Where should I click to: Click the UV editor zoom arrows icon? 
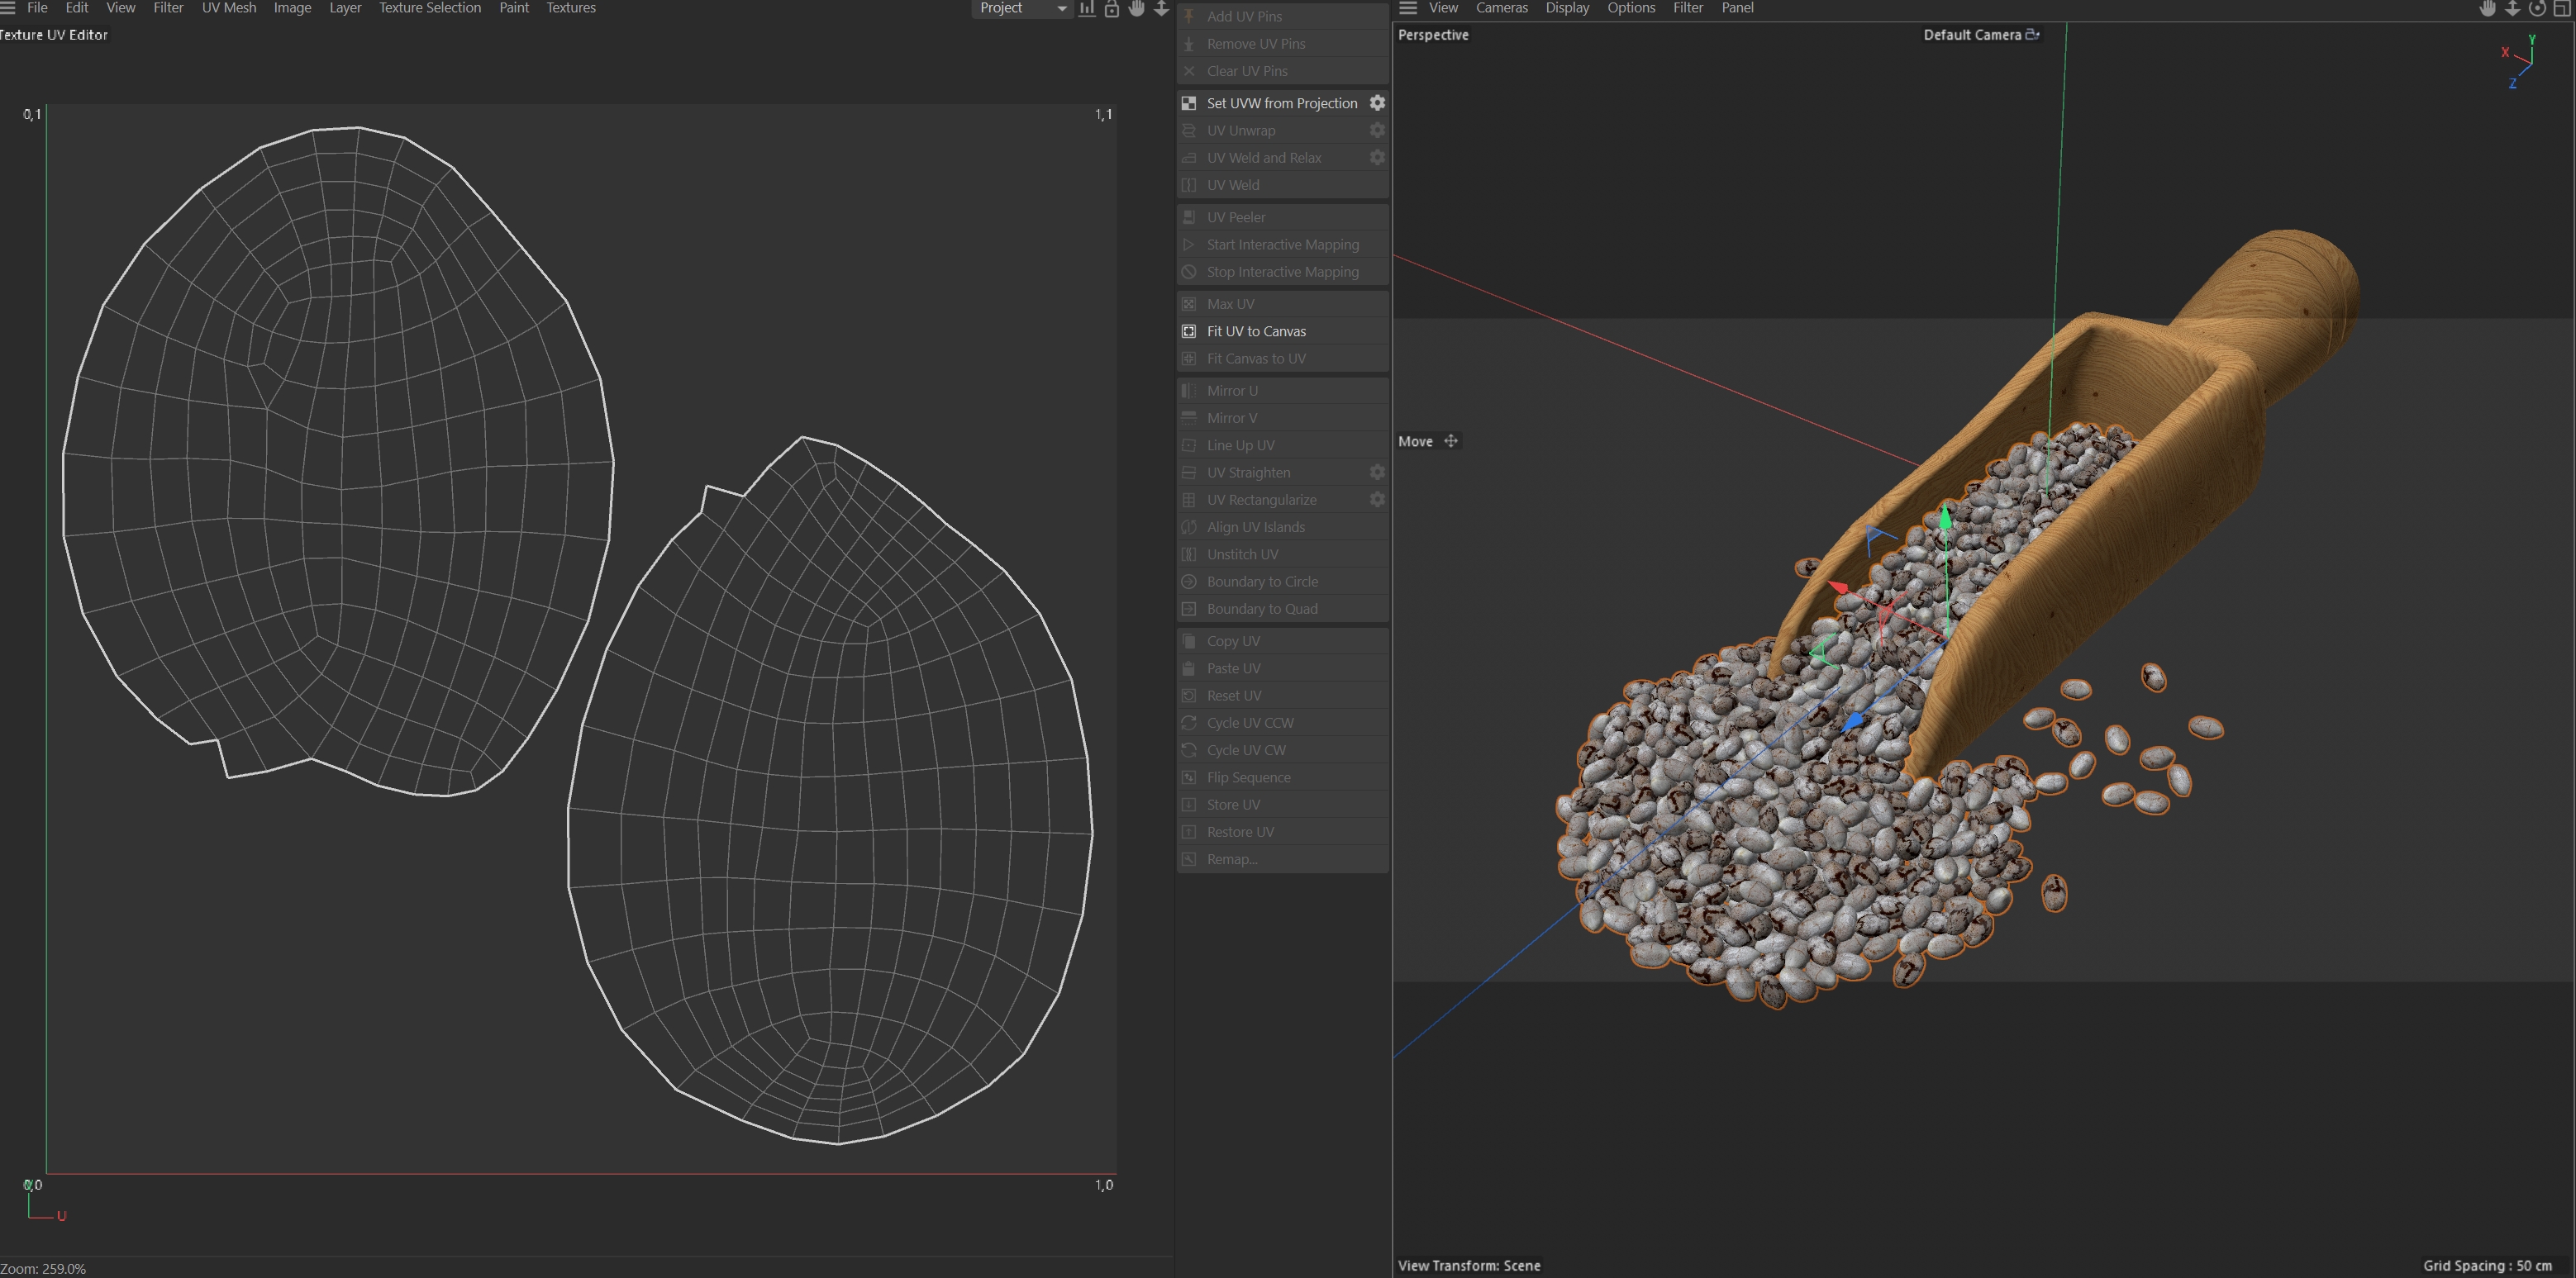1161,8
